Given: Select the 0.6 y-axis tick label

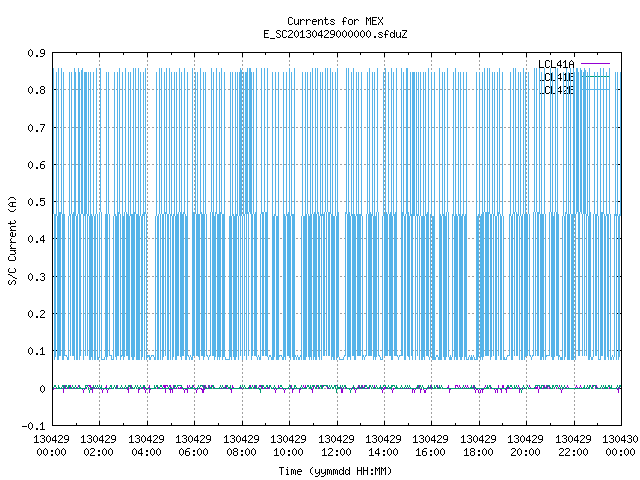Looking at the screenshot, I should click(36, 165).
